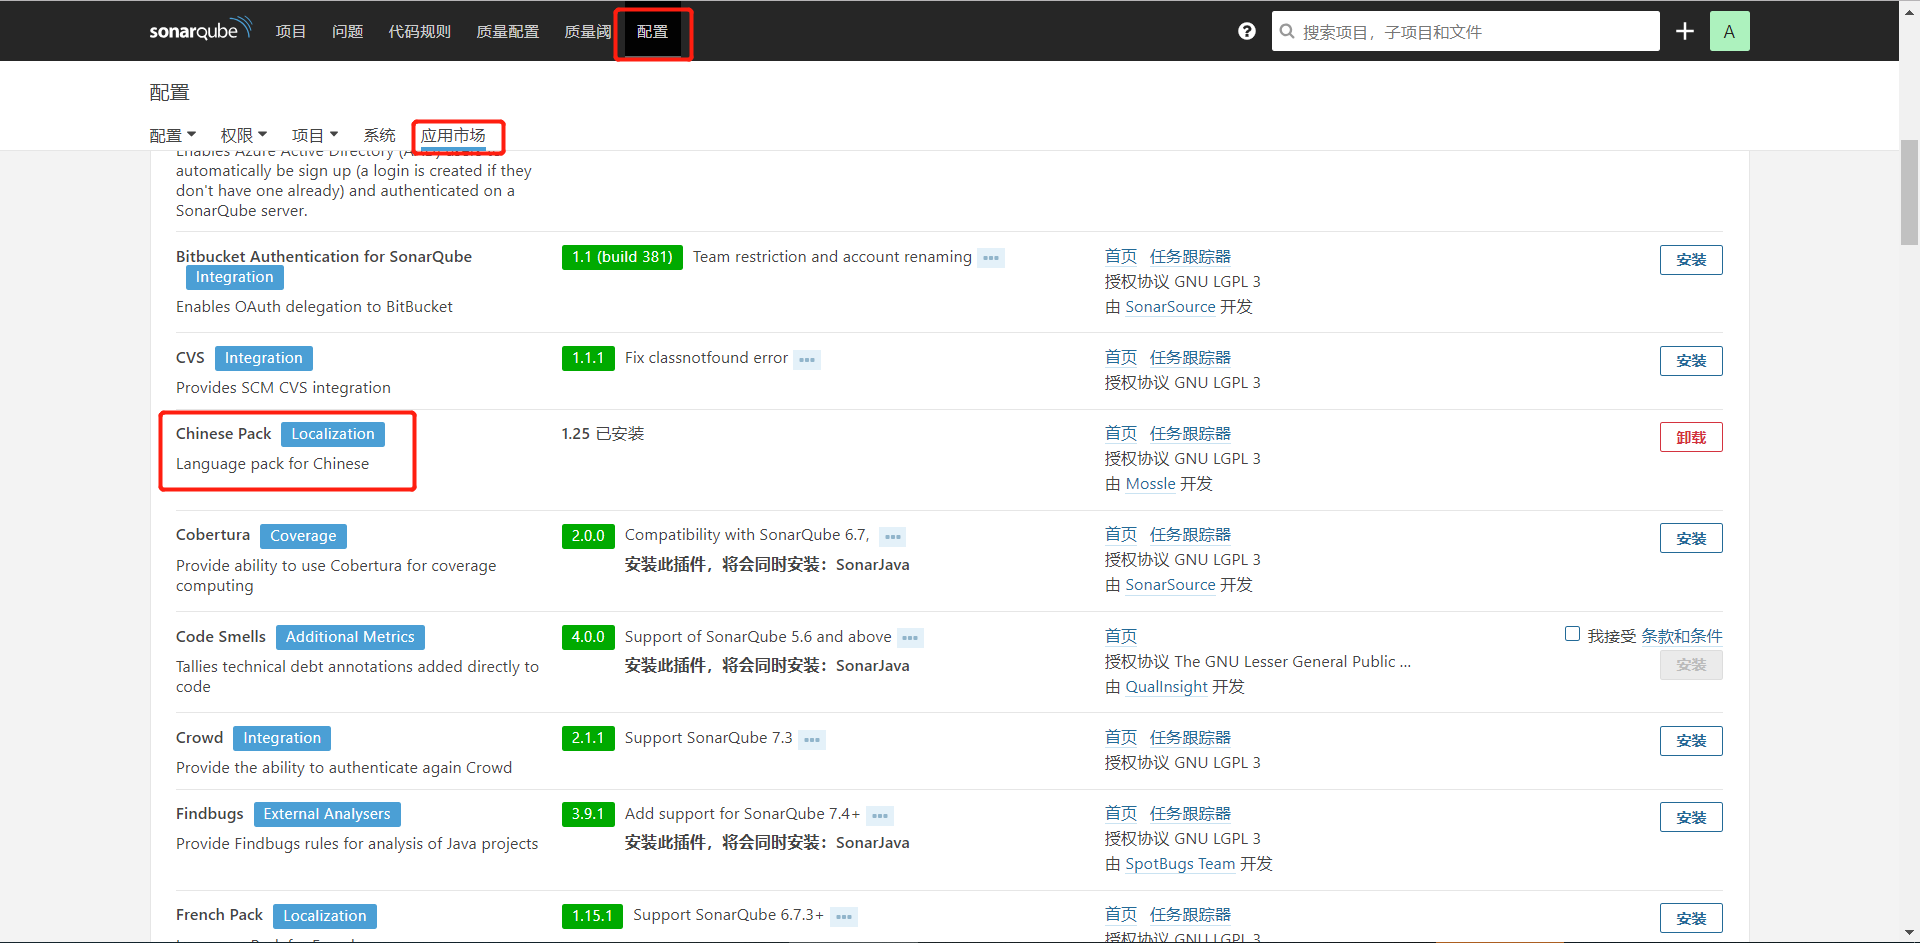This screenshot has height=943, width=1920.
Task: Show Findbugs release notes via the ellipsis icon
Action: click(881, 815)
